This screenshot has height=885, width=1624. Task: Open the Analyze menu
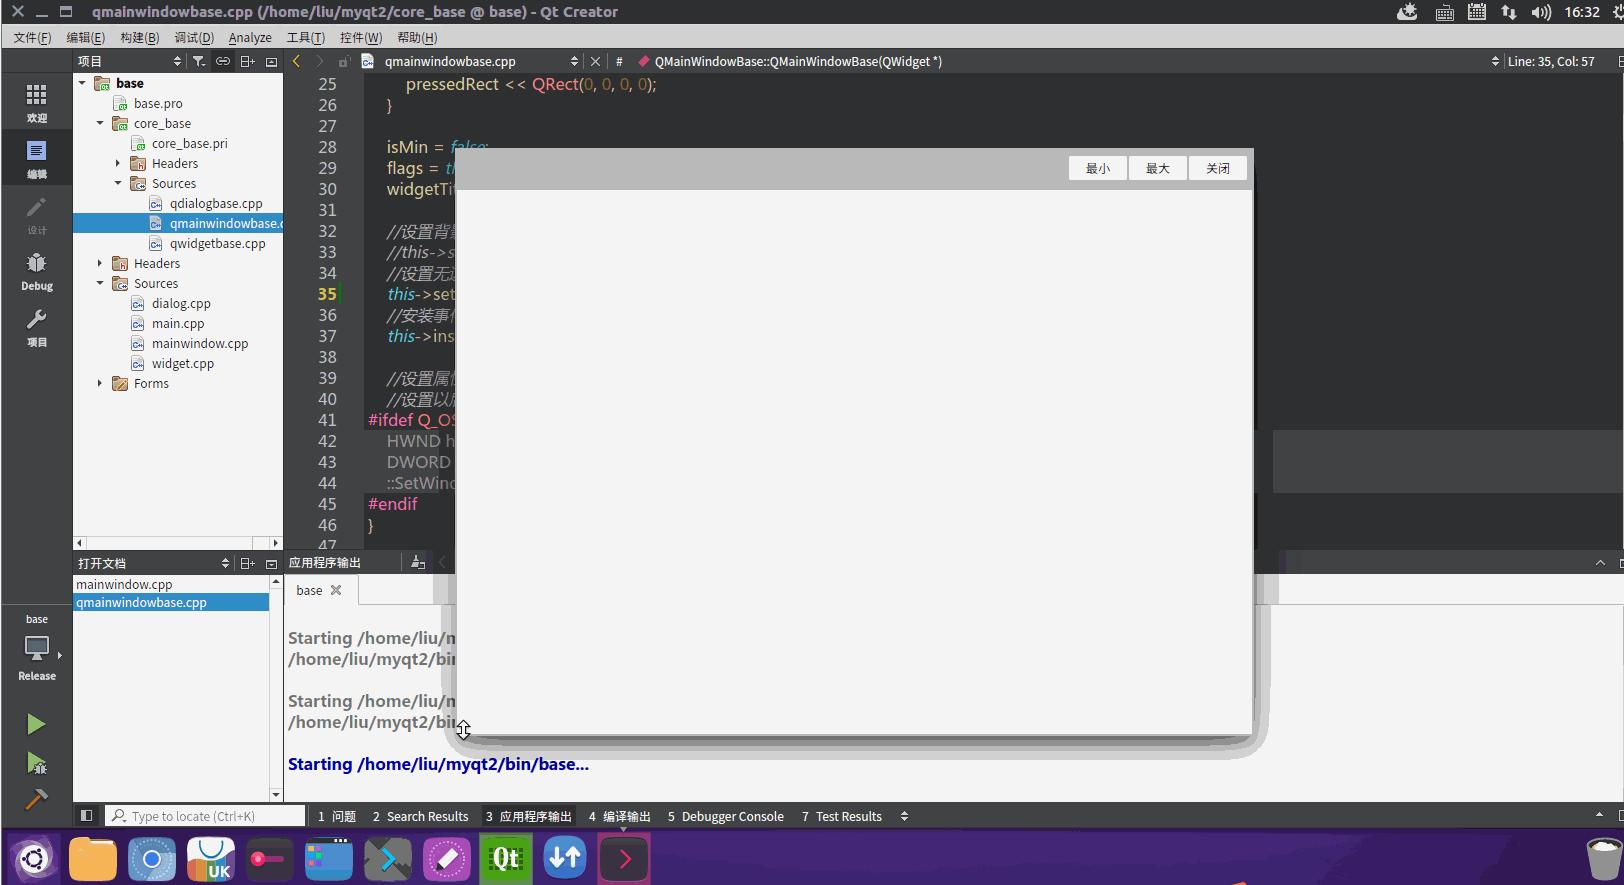pyautogui.click(x=250, y=37)
